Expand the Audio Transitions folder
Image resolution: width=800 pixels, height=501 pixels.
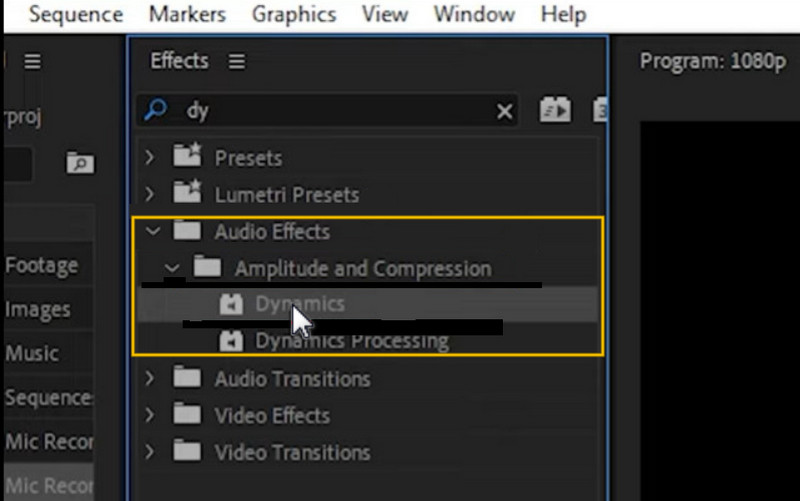tap(150, 379)
